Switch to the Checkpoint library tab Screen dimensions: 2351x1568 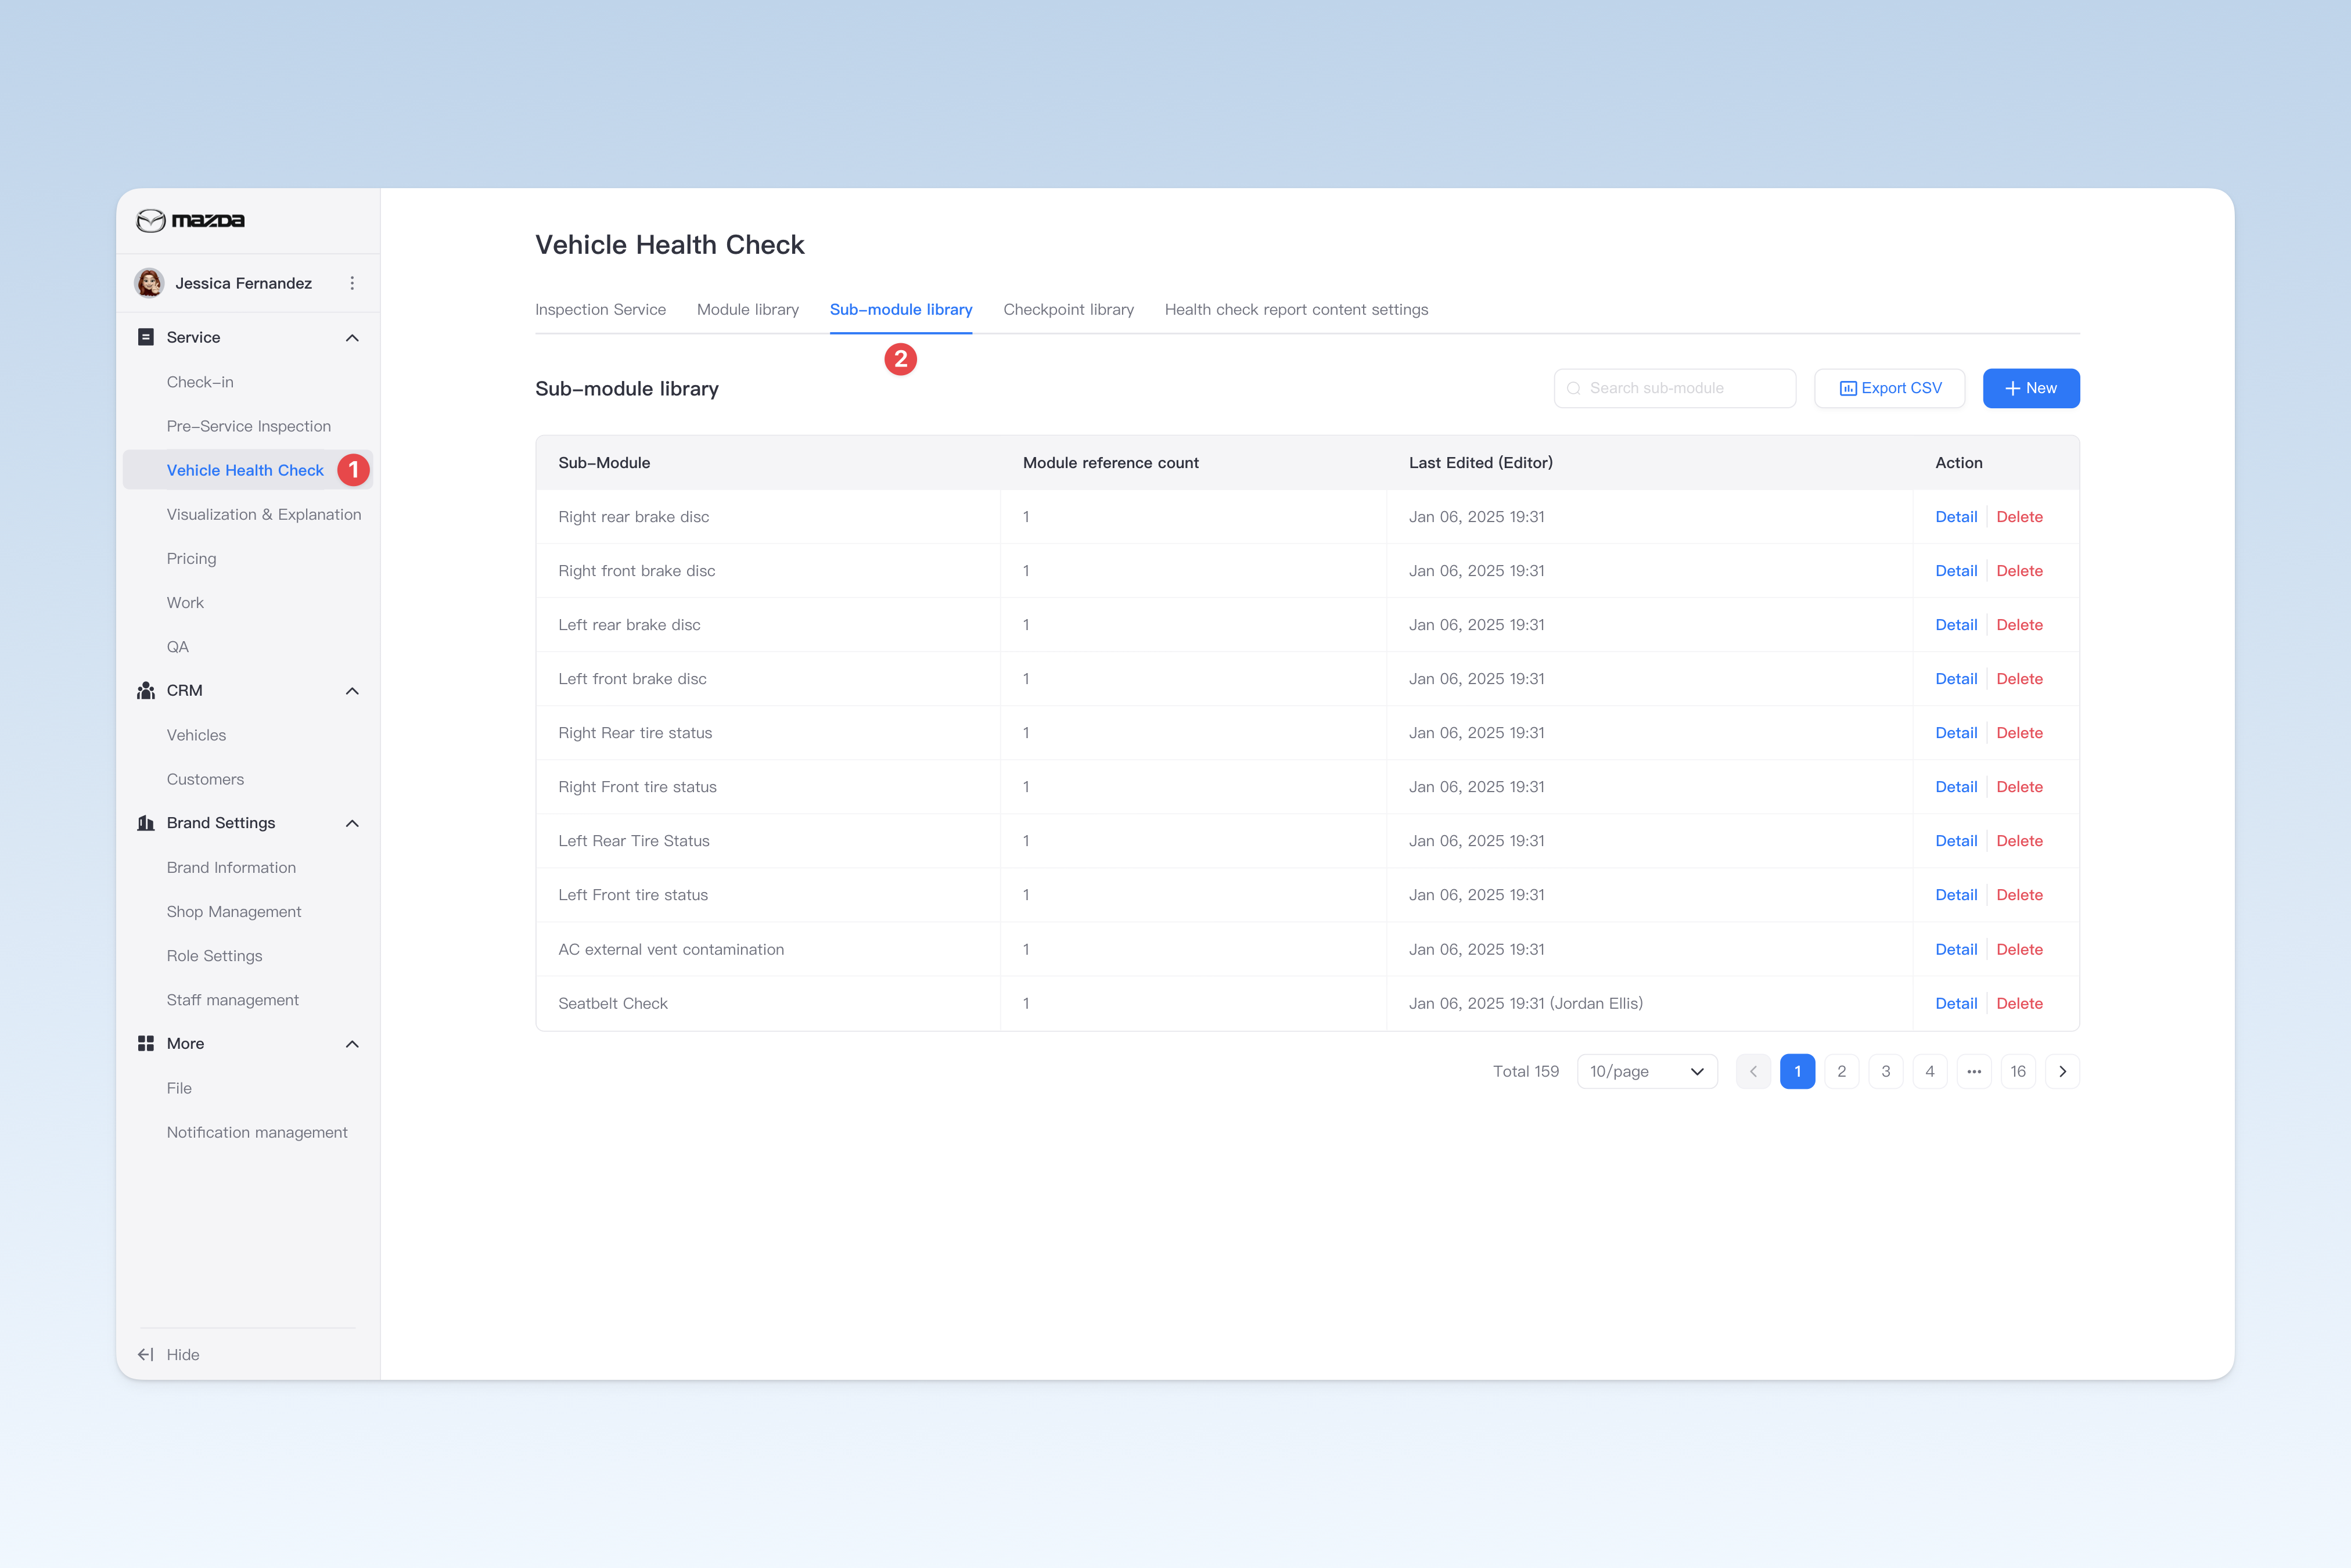[x=1068, y=310]
